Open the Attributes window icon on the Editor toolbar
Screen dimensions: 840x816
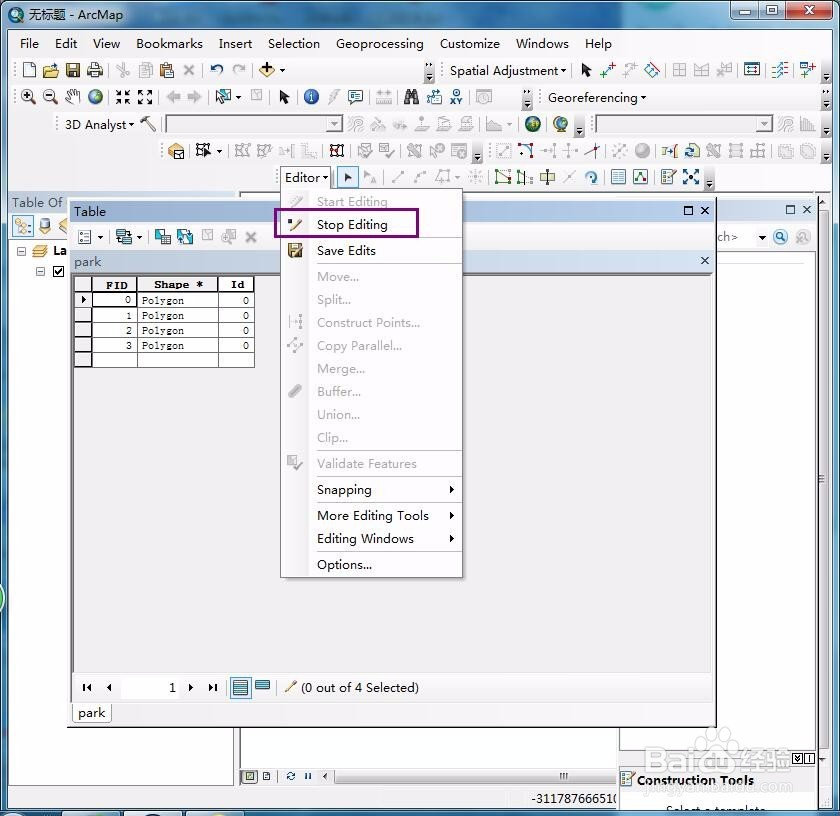618,177
